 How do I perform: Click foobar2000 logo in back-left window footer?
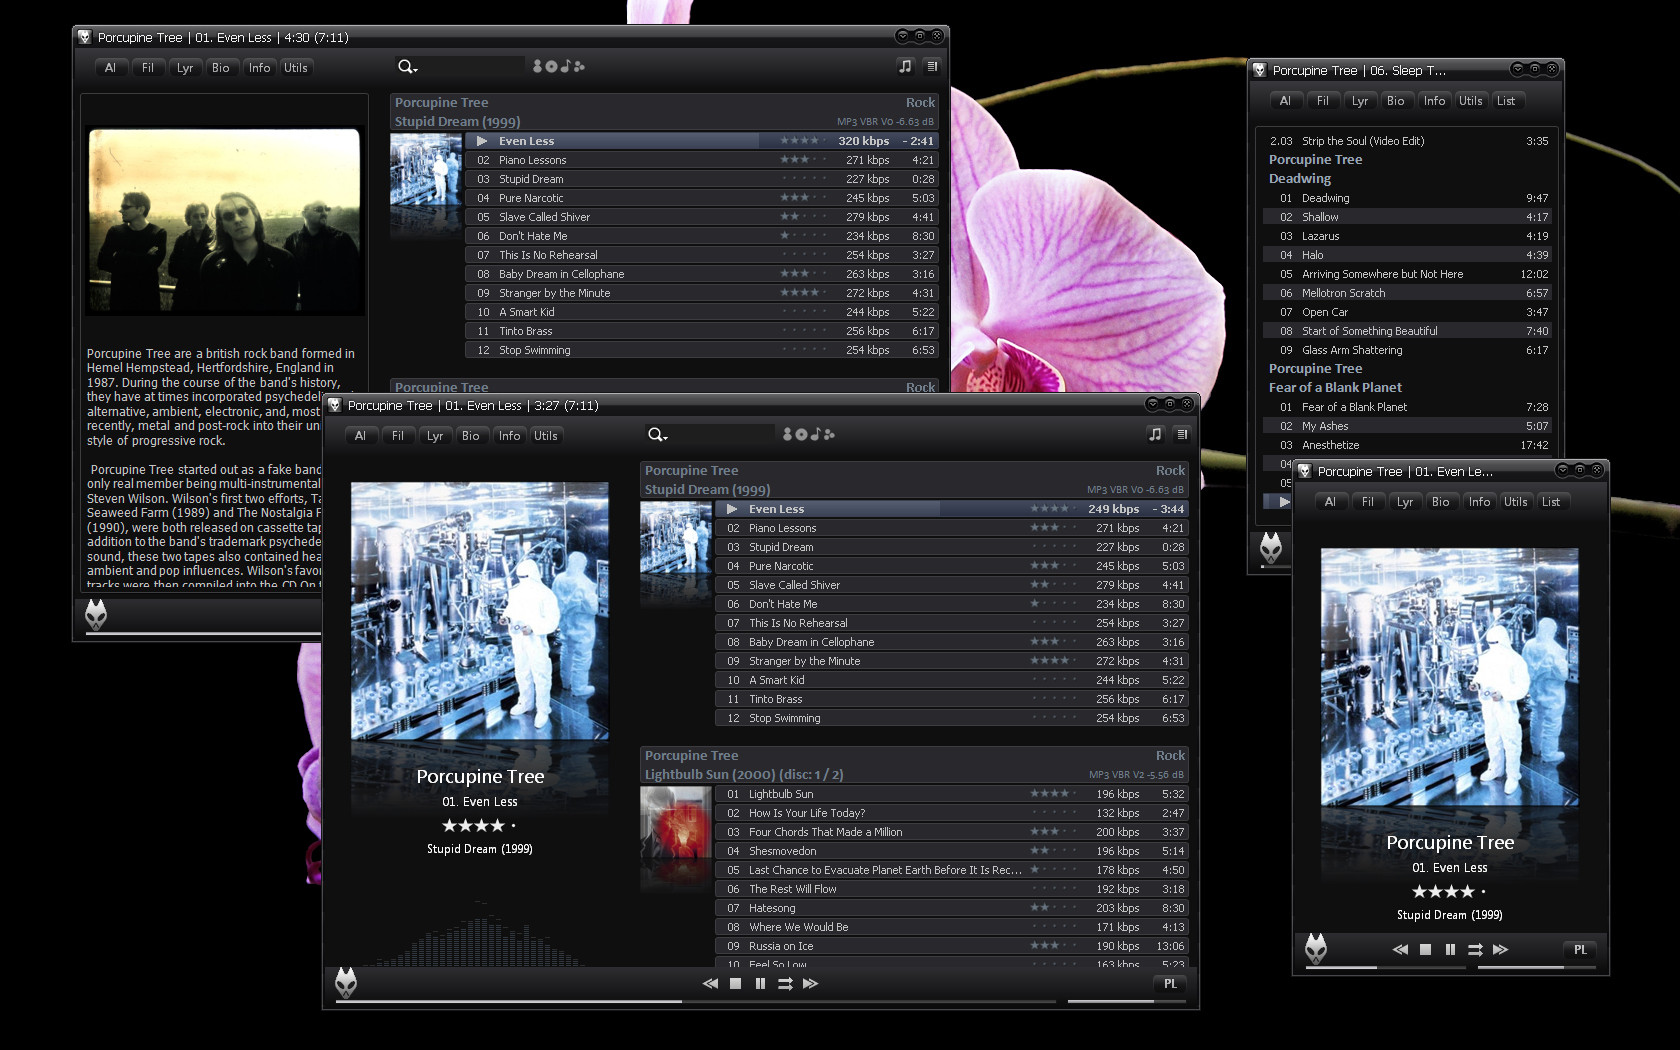96,614
